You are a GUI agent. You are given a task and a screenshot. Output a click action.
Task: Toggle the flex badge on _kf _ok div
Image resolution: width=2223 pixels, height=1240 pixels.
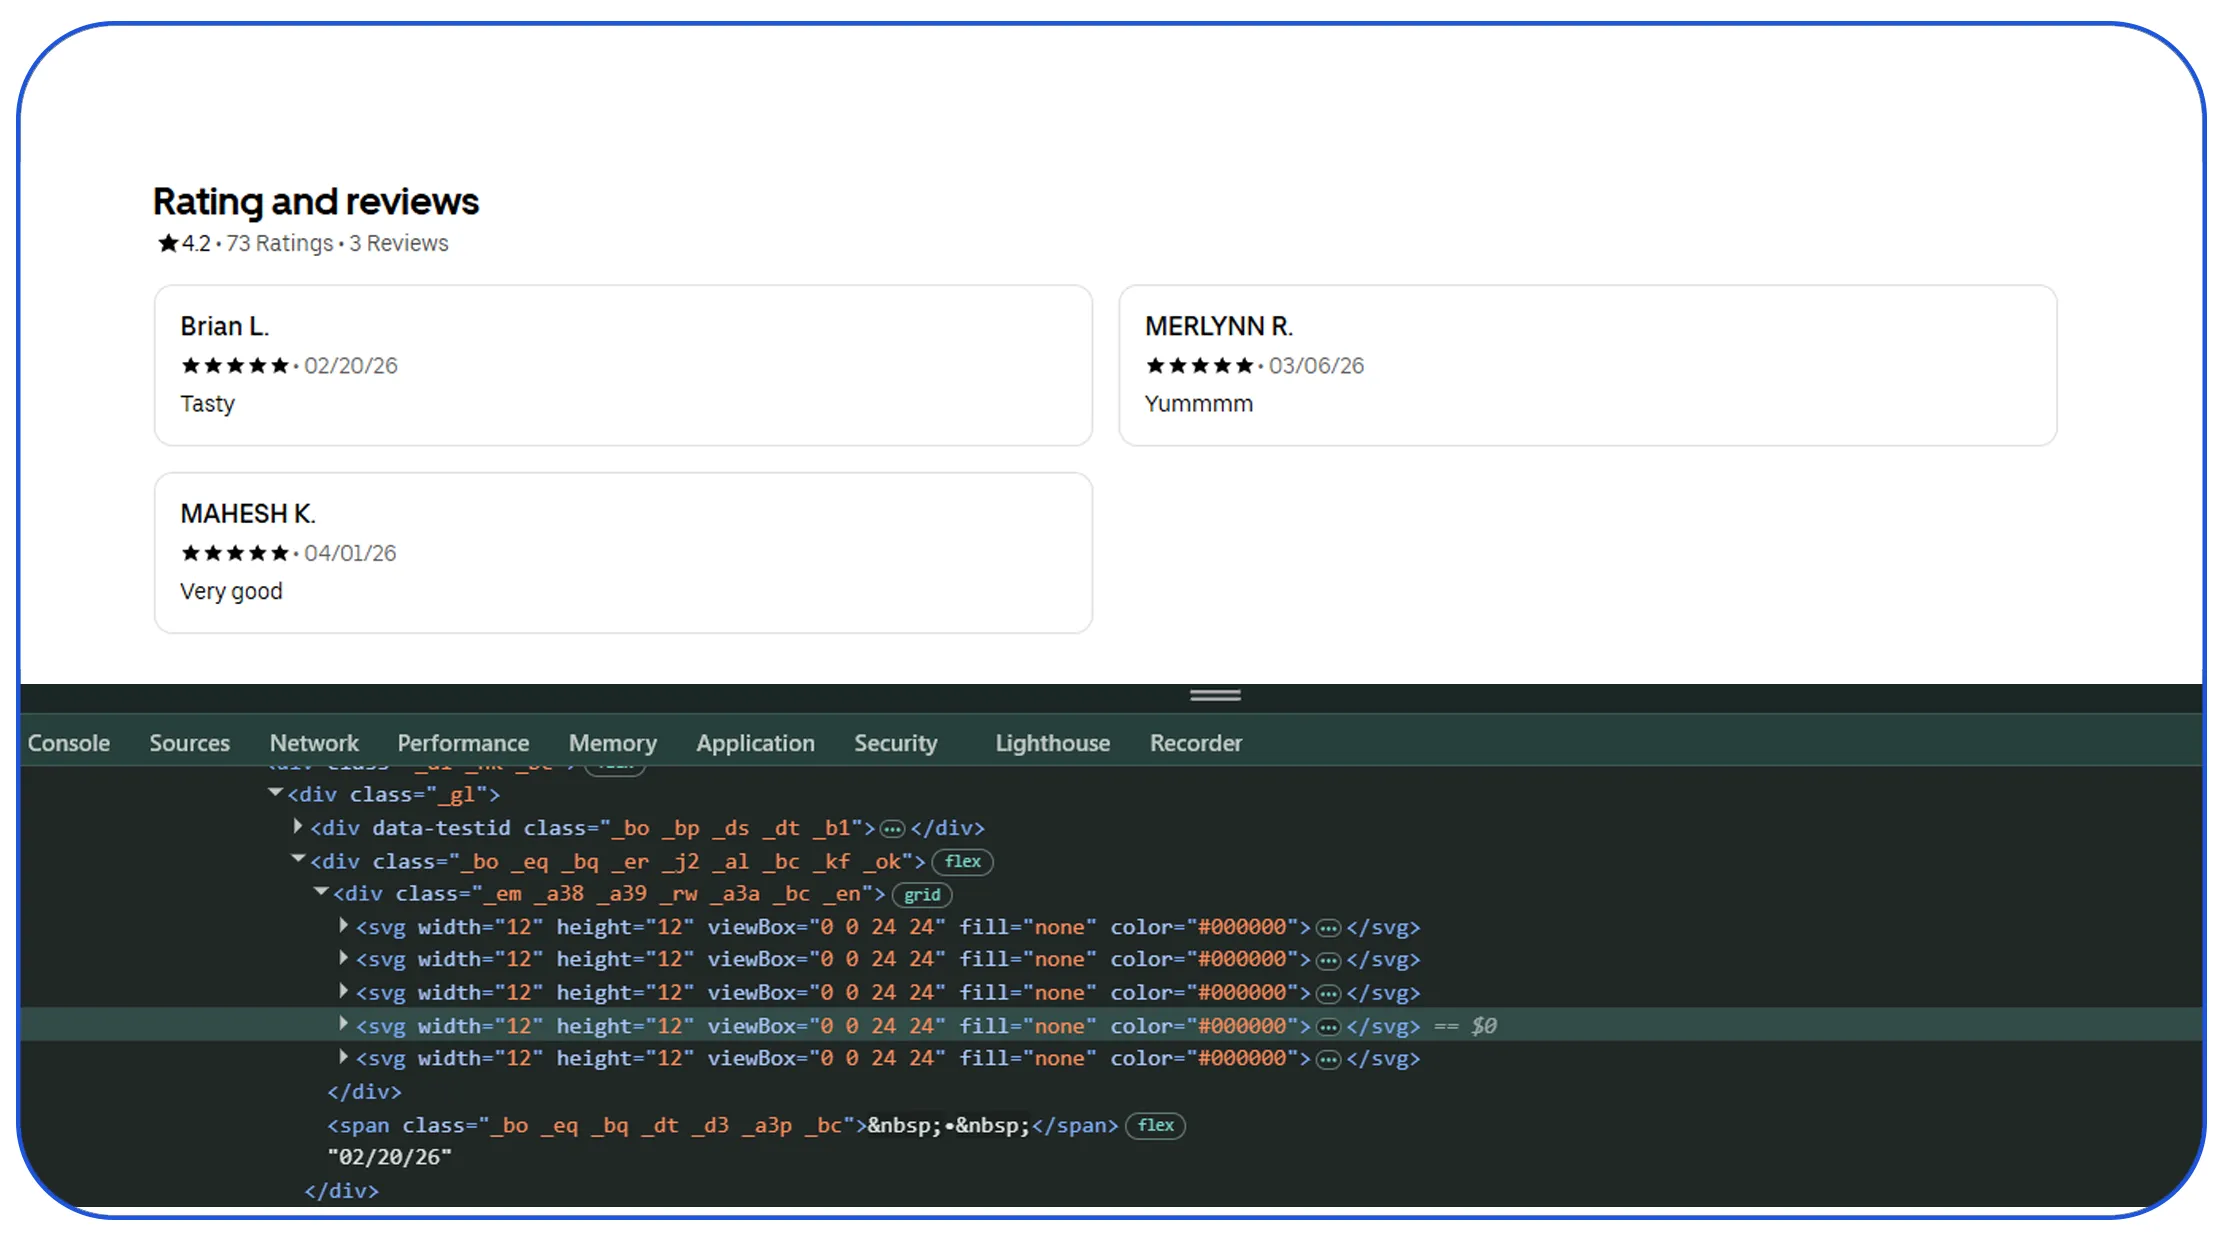962,861
